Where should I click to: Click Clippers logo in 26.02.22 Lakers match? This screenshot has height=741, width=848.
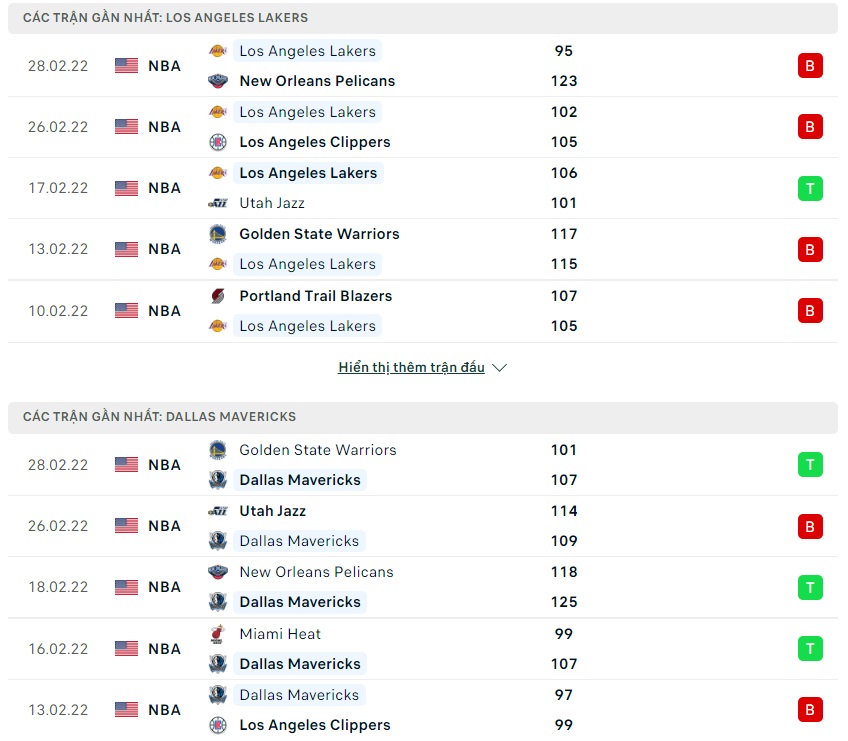click(217, 142)
